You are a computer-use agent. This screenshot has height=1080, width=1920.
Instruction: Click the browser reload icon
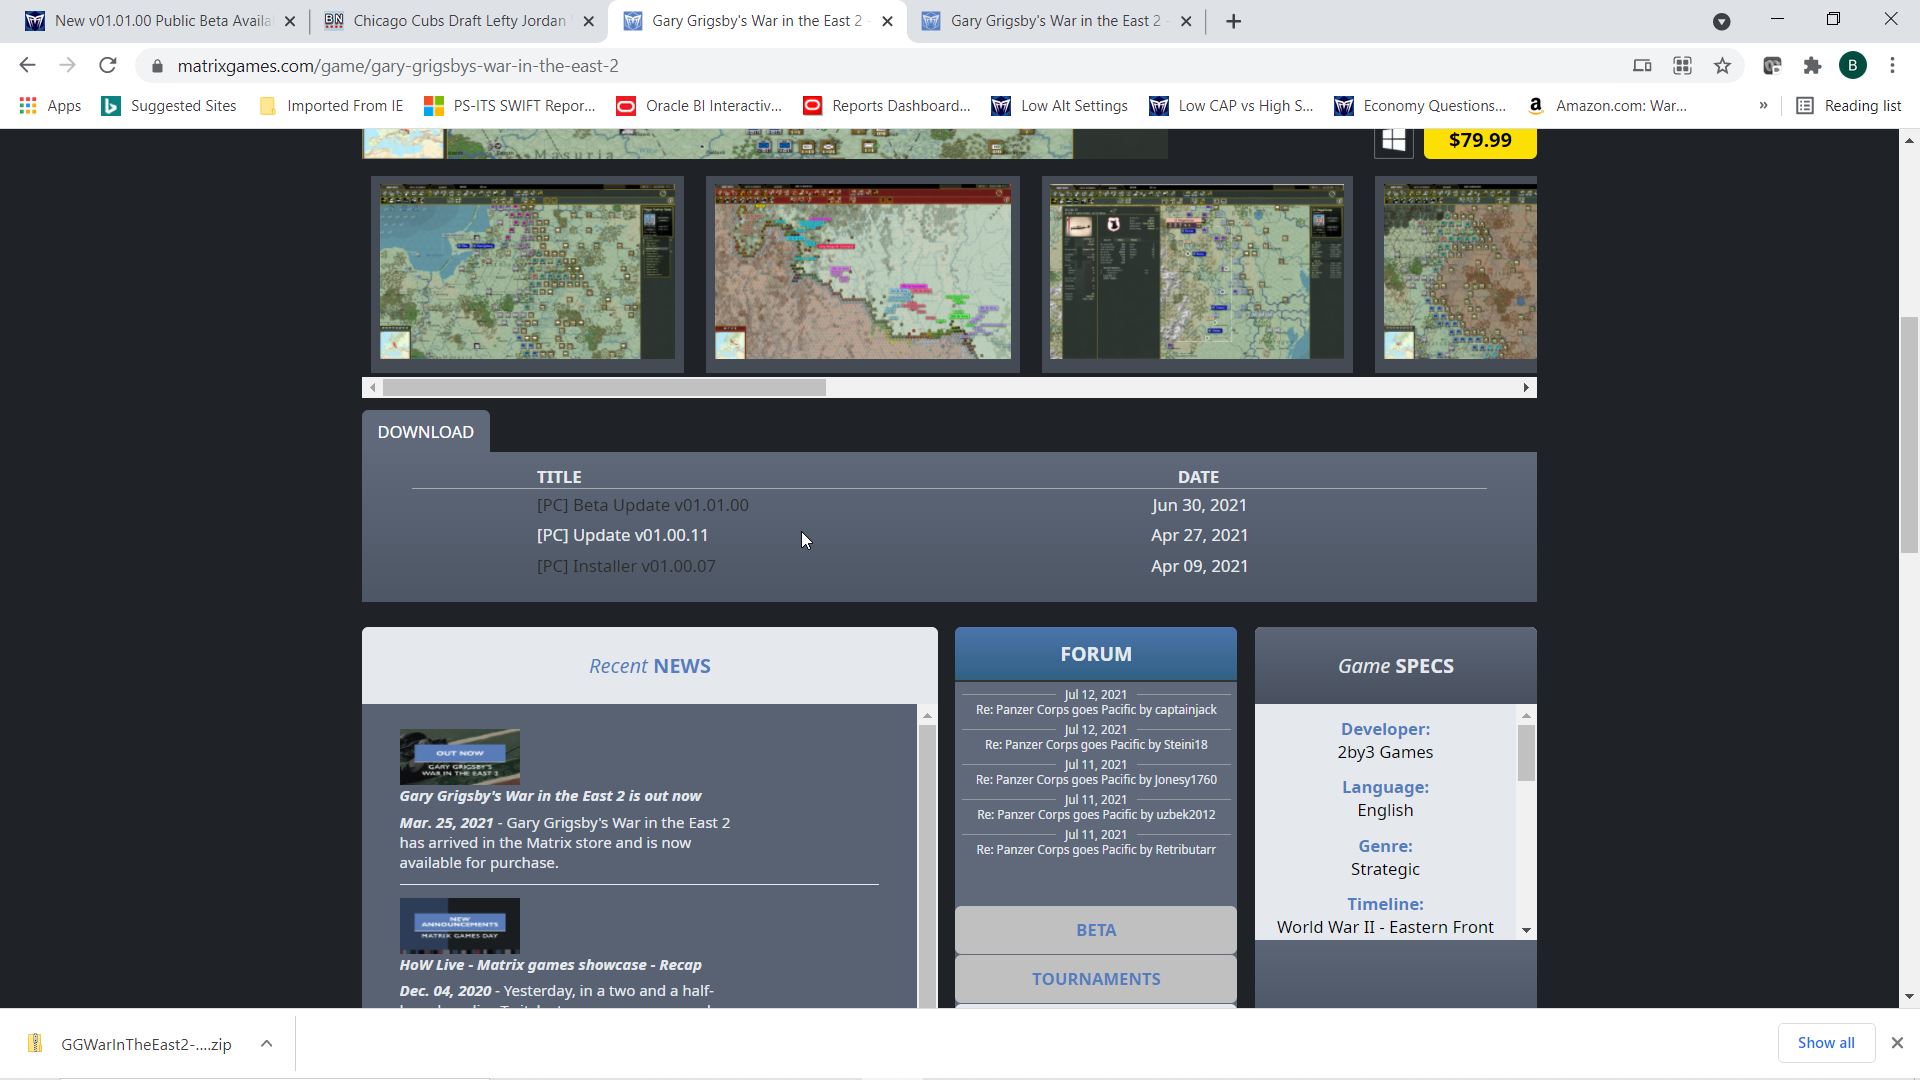click(108, 66)
